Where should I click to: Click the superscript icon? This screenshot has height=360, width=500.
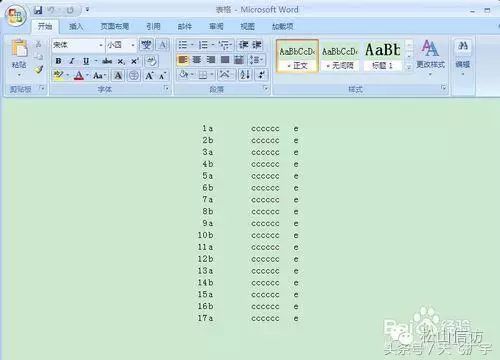pyautogui.click(x=134, y=61)
